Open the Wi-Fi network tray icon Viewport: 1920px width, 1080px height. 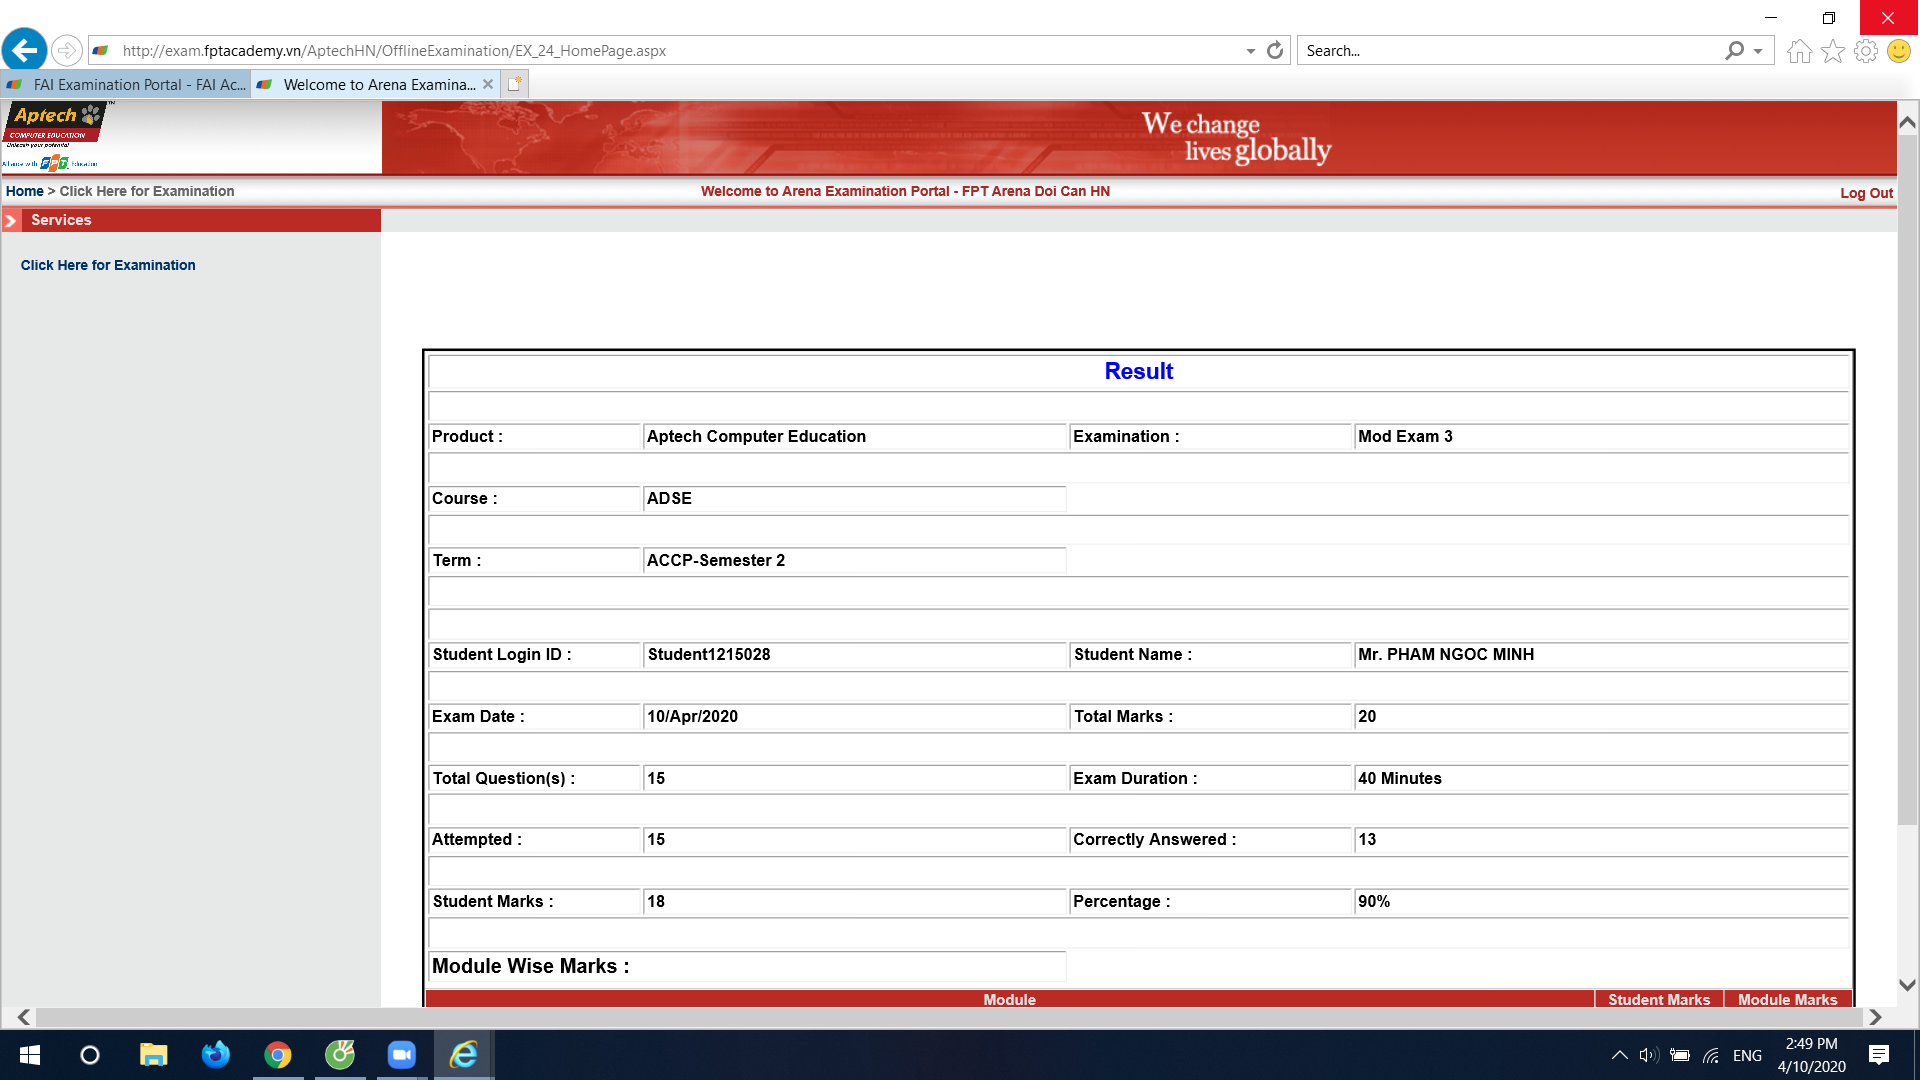click(x=1712, y=1055)
